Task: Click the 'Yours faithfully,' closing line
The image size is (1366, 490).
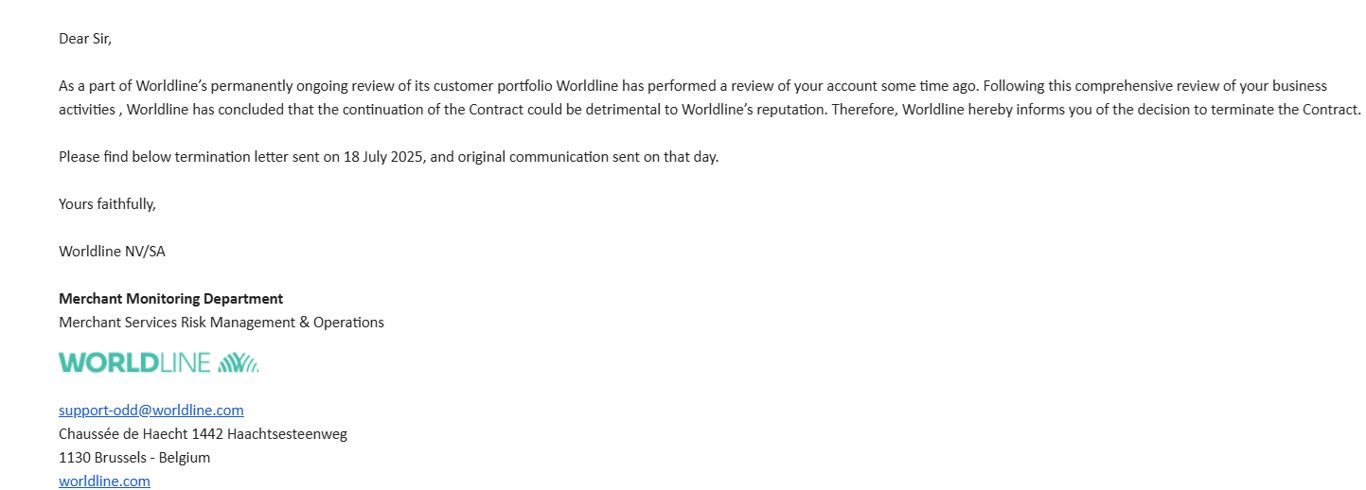Action: coord(107,204)
